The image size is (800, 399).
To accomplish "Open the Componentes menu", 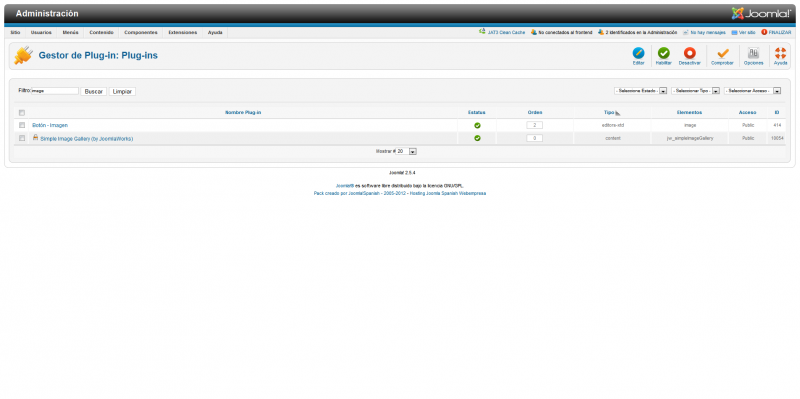I will 141,32.
